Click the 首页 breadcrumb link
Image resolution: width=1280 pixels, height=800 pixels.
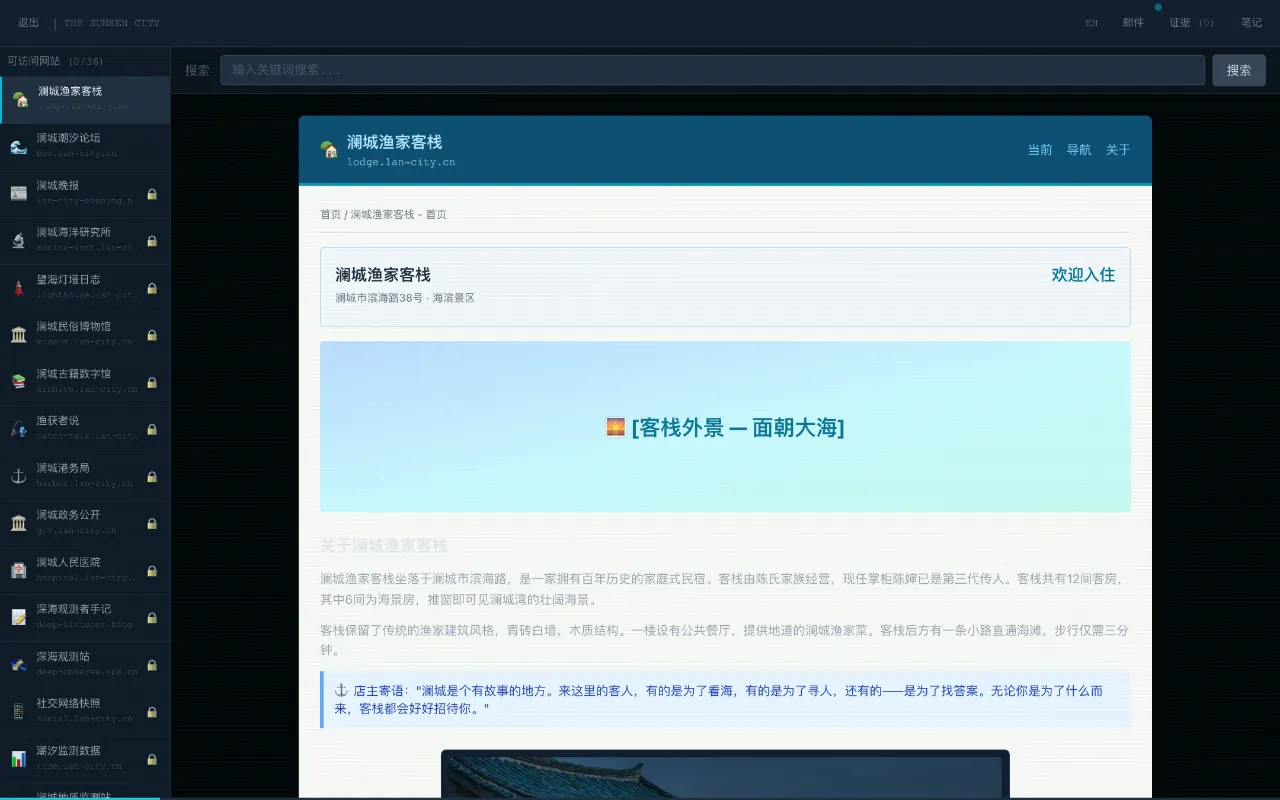click(x=330, y=214)
